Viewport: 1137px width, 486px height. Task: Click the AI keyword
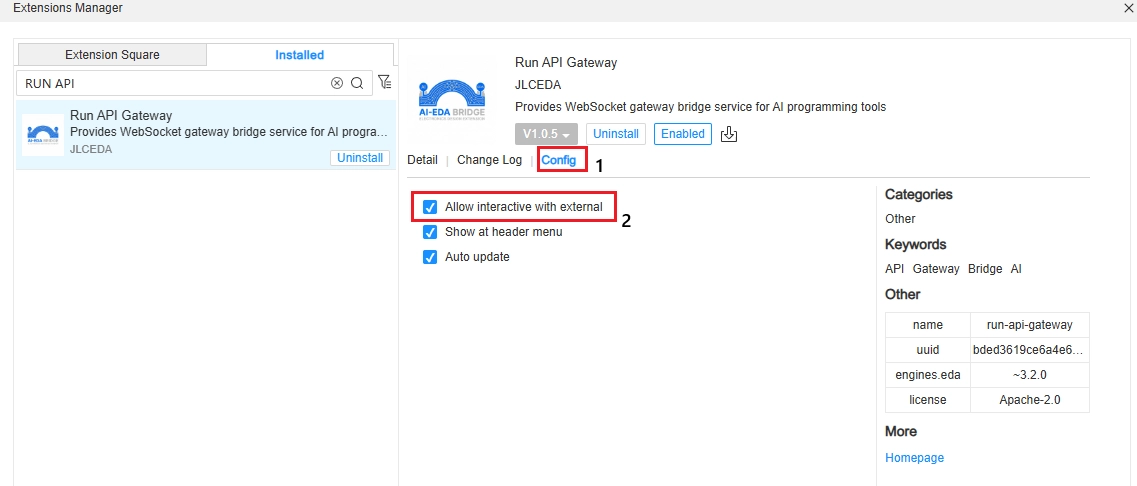1016,268
